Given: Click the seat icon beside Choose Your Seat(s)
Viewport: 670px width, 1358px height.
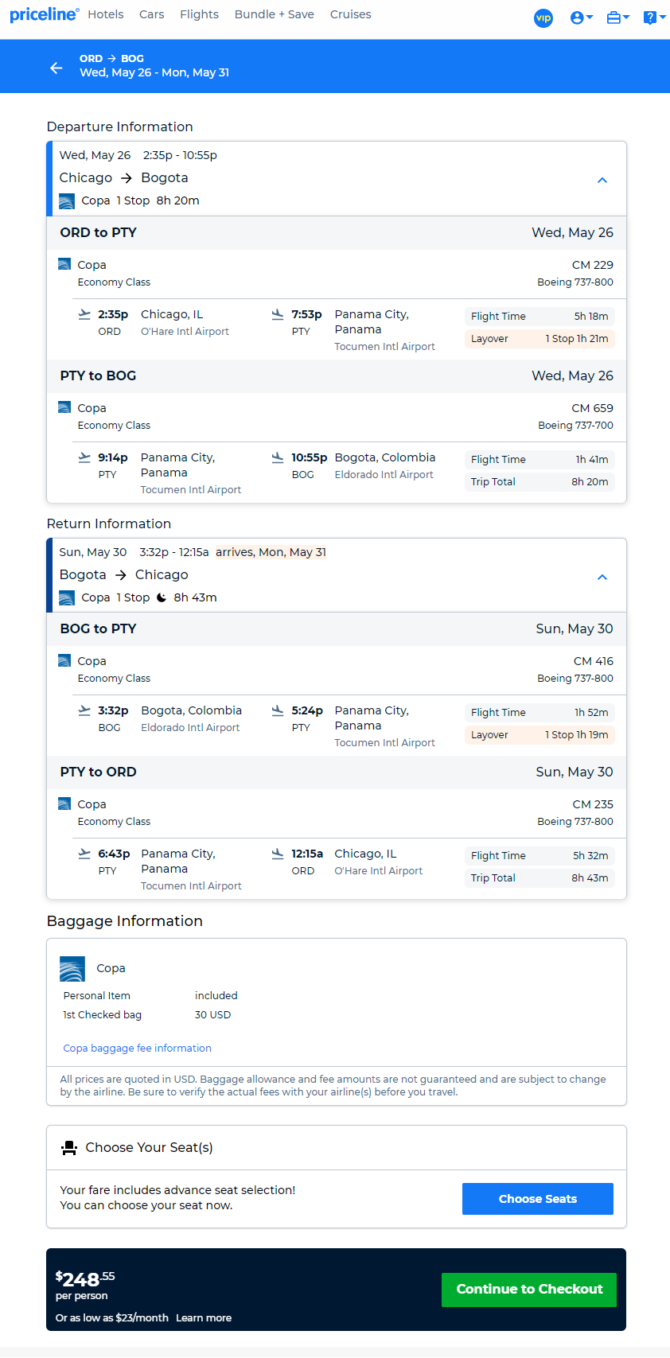Looking at the screenshot, I should tap(69, 1148).
